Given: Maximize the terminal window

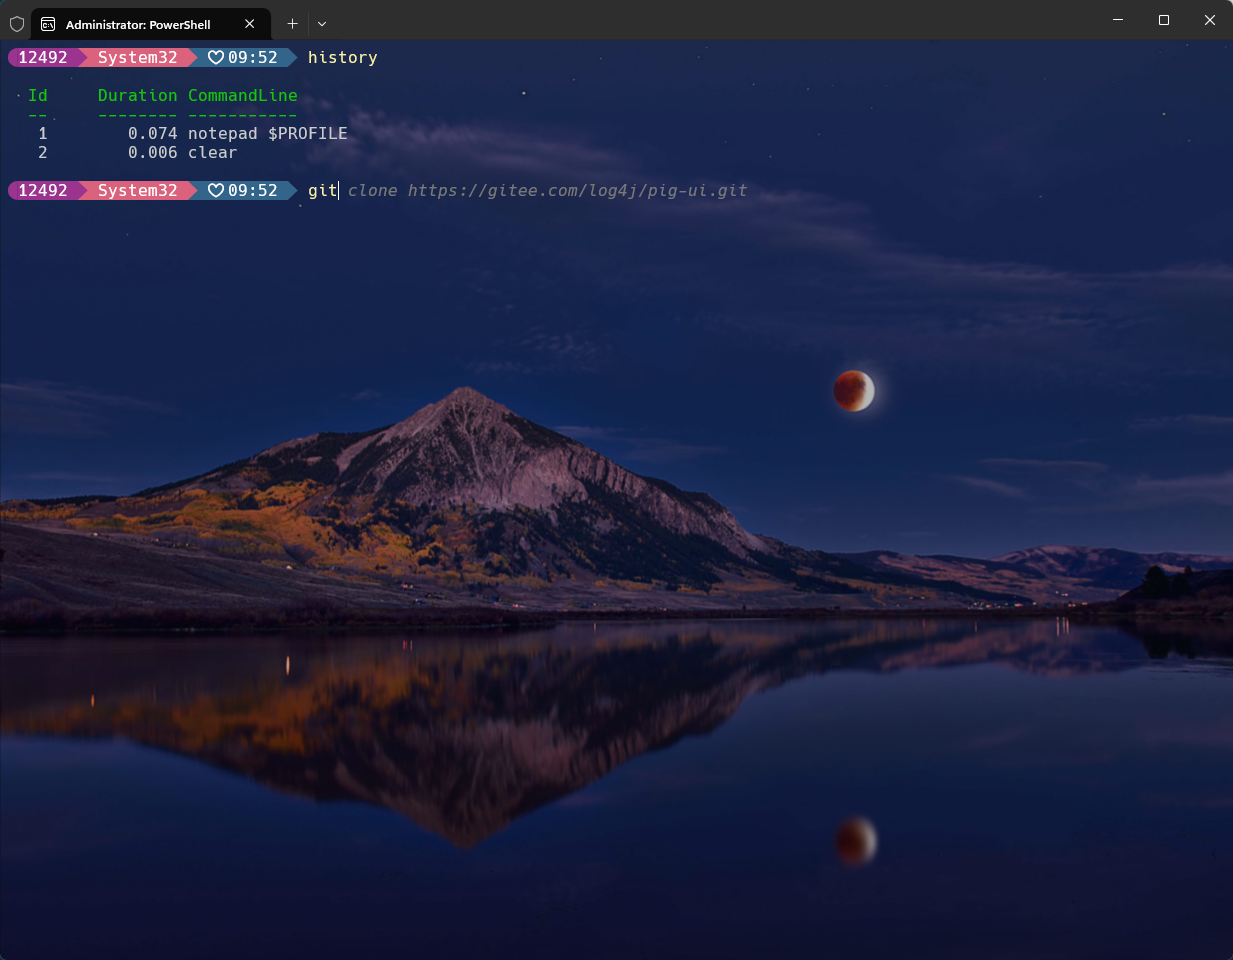Looking at the screenshot, I should click(1164, 20).
